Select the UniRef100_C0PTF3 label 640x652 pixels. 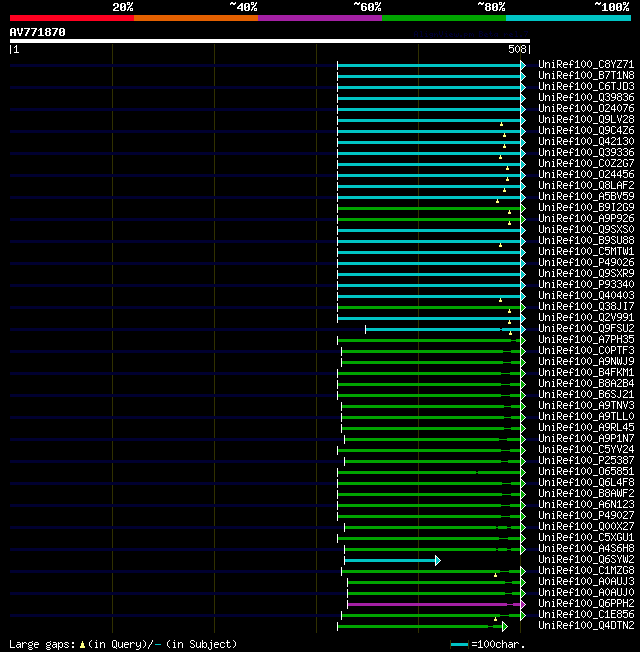click(586, 351)
